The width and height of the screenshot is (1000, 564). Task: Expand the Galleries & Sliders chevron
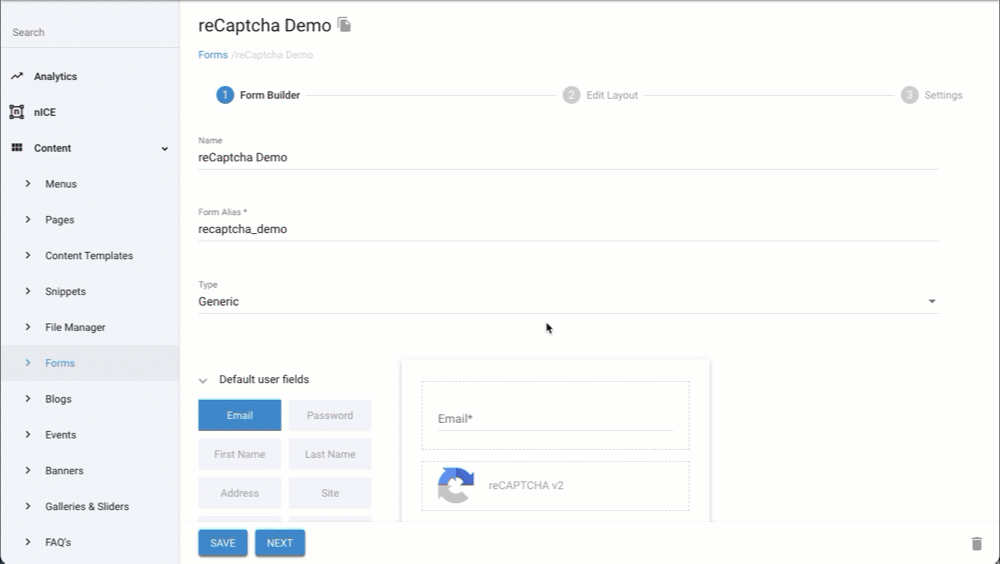27,505
